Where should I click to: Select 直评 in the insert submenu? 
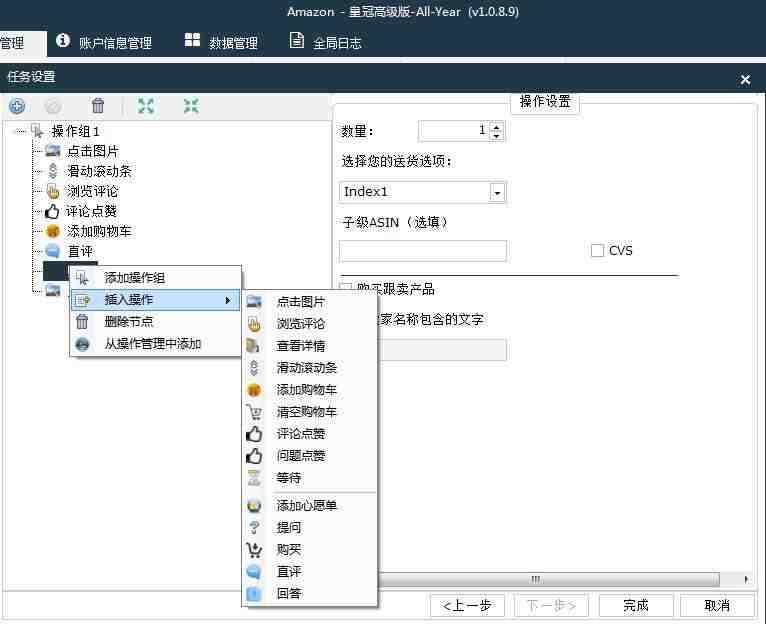[310, 571]
